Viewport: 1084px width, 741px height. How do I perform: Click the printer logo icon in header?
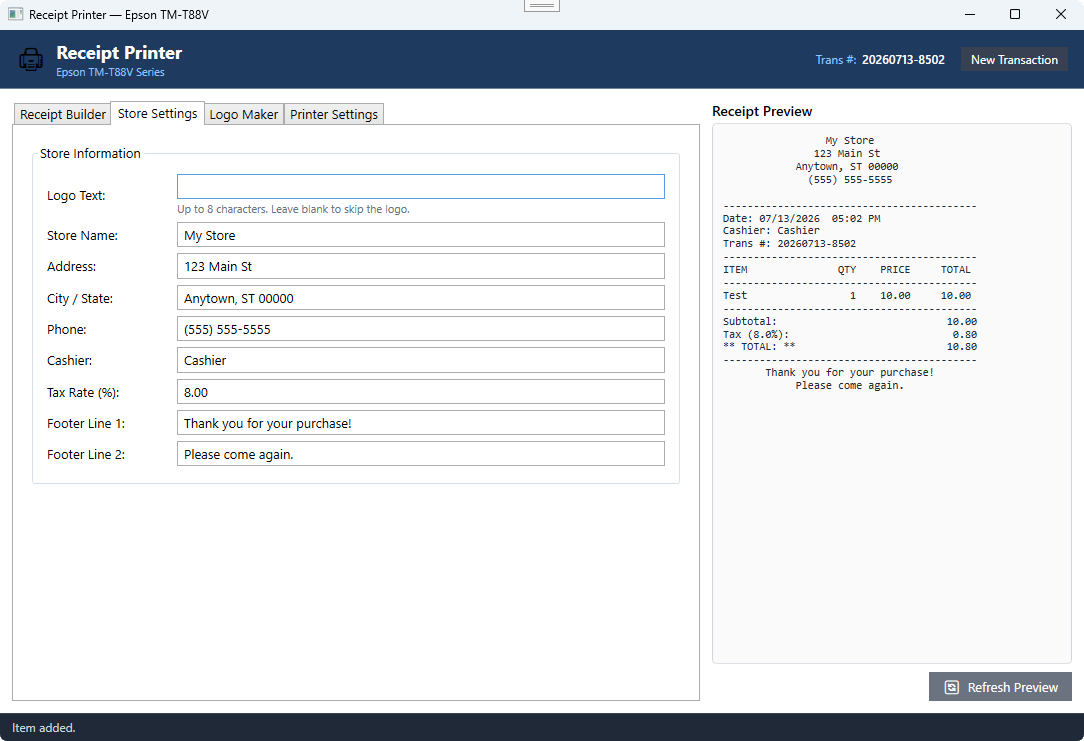point(30,59)
